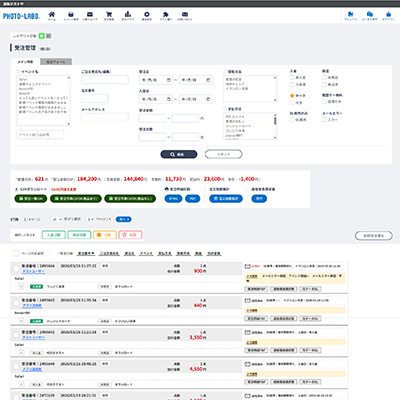Viewport: 400px width, 400px height.
Task: Select the orange mark radio button
Action: [292, 96]
